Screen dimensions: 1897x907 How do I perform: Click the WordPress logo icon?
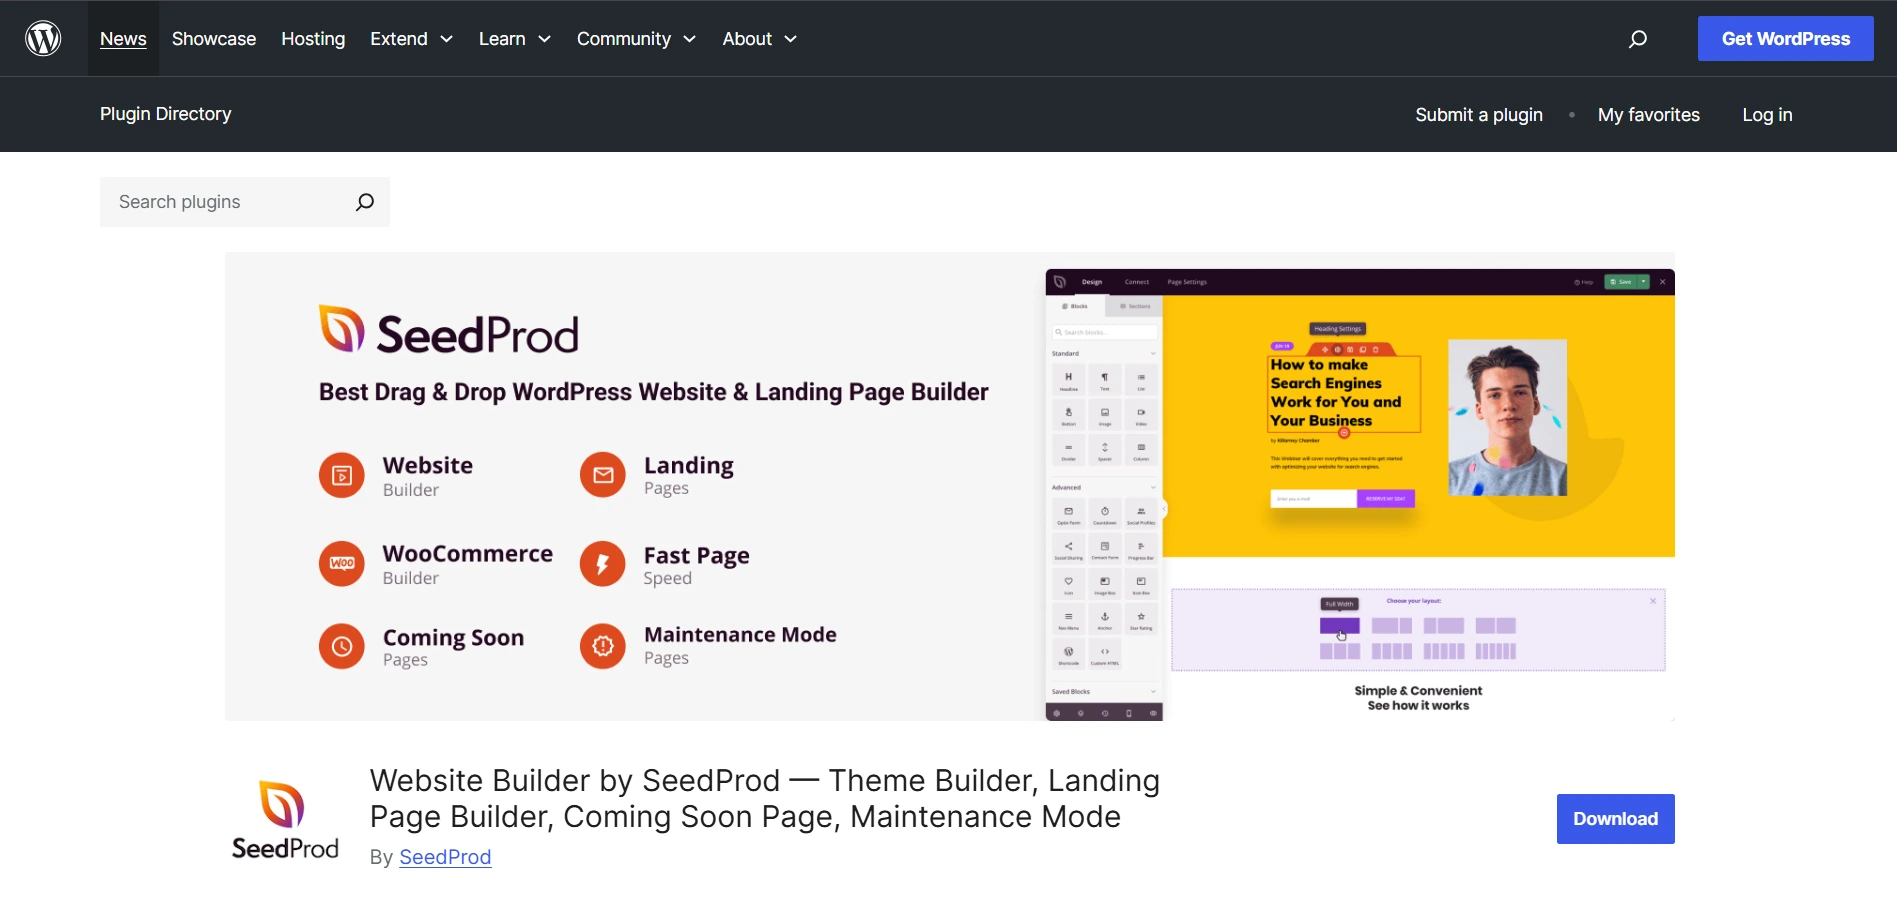point(43,39)
